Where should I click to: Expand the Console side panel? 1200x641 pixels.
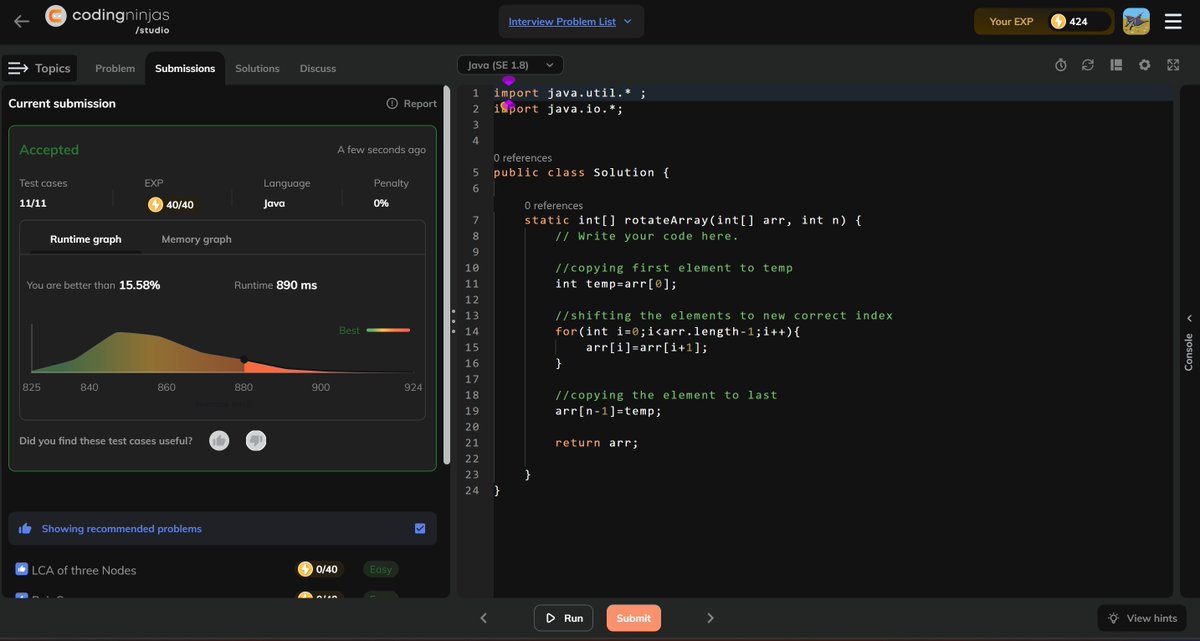point(1189,343)
